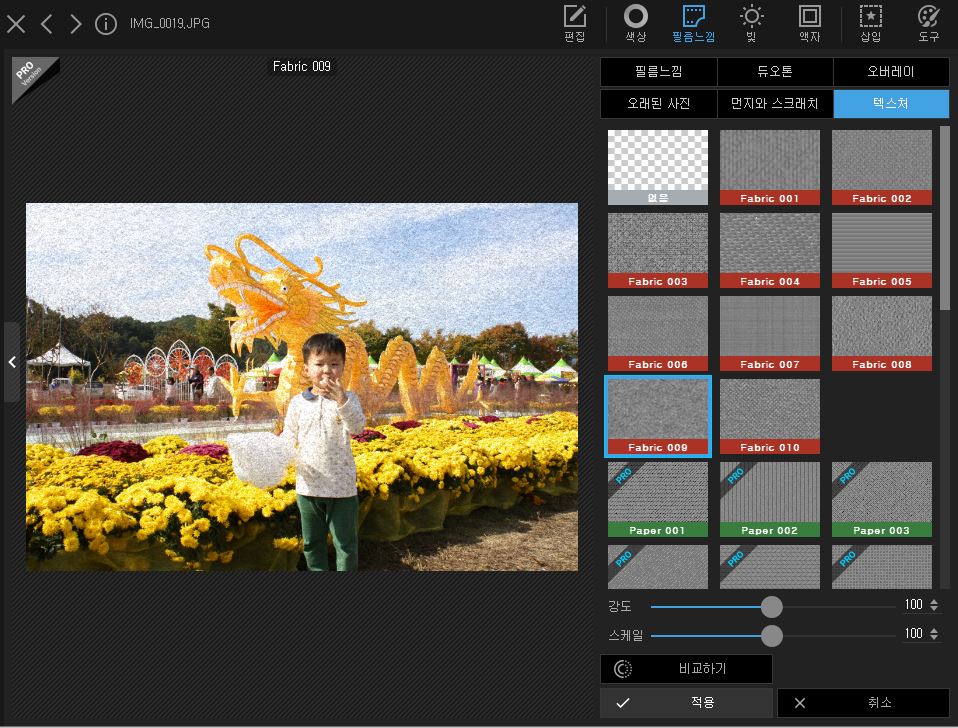Screen dimensions: 958x728
Task: Click the IMG_0019.JPG file name
Action: (170, 24)
